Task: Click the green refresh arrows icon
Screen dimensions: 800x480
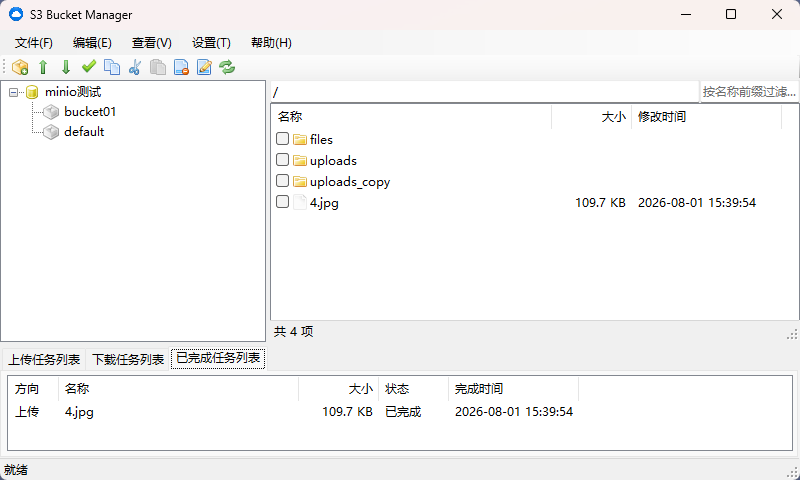Action: 227,67
